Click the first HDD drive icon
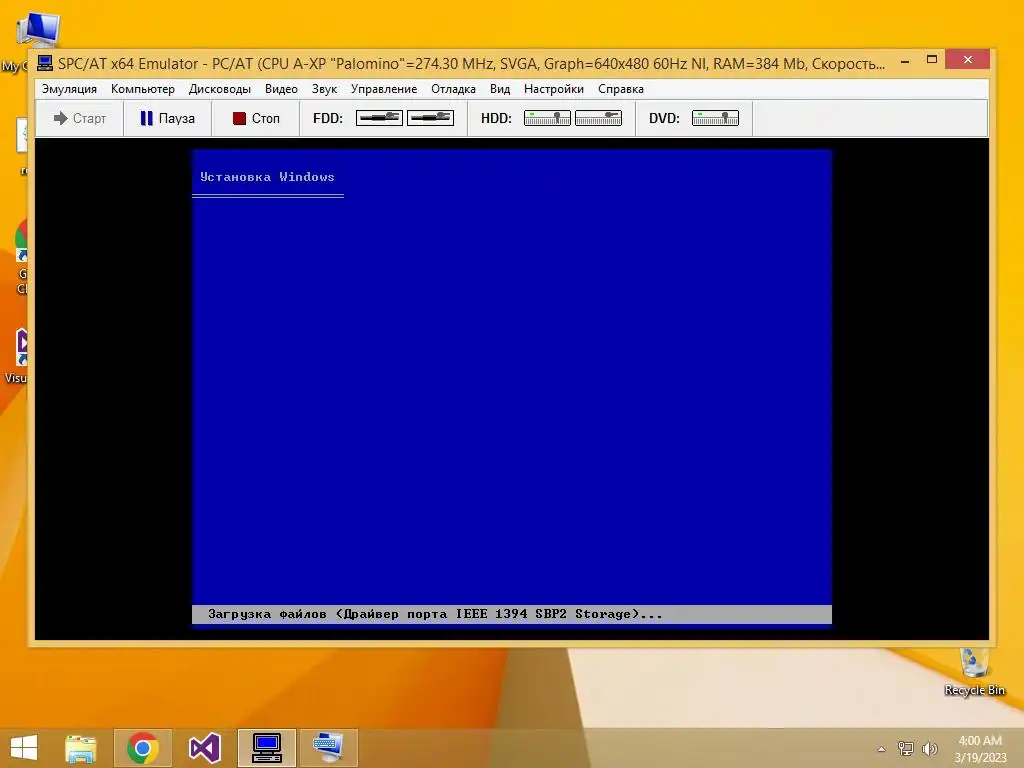The width and height of the screenshot is (1024, 768). coord(547,118)
